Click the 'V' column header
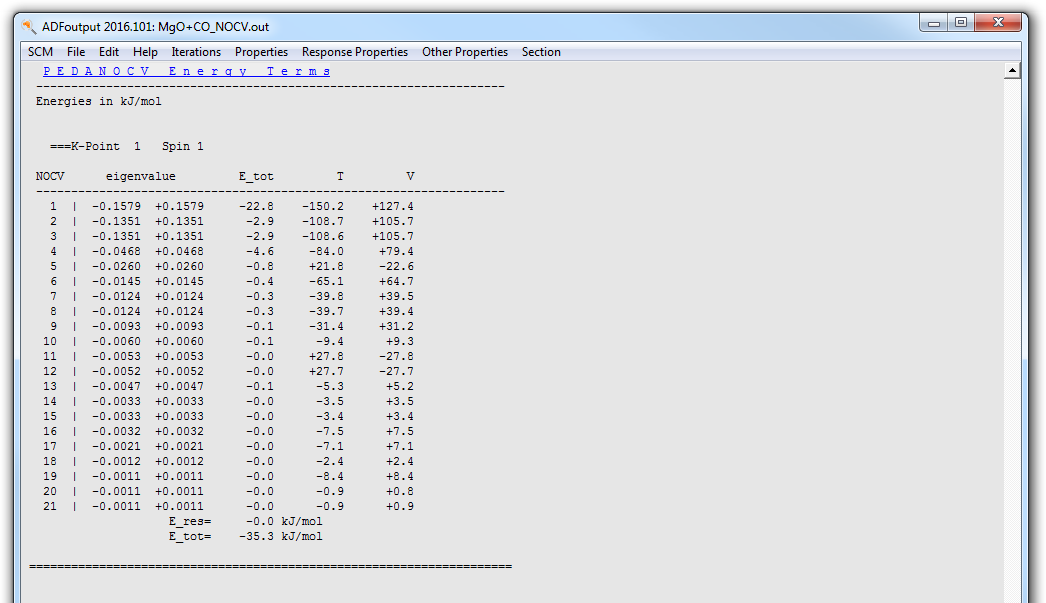Screen dimensions: 1046x603 point(410,177)
